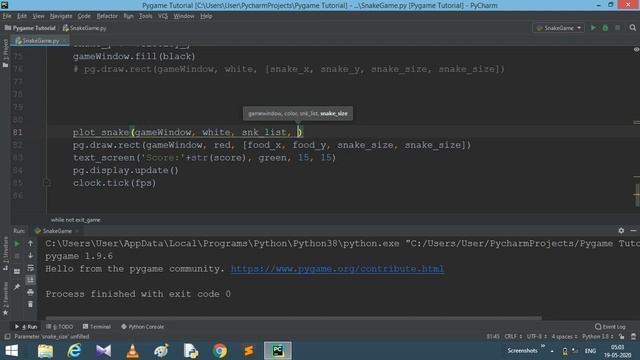
Task: Open the Tools menu
Action: [x=145, y=16]
